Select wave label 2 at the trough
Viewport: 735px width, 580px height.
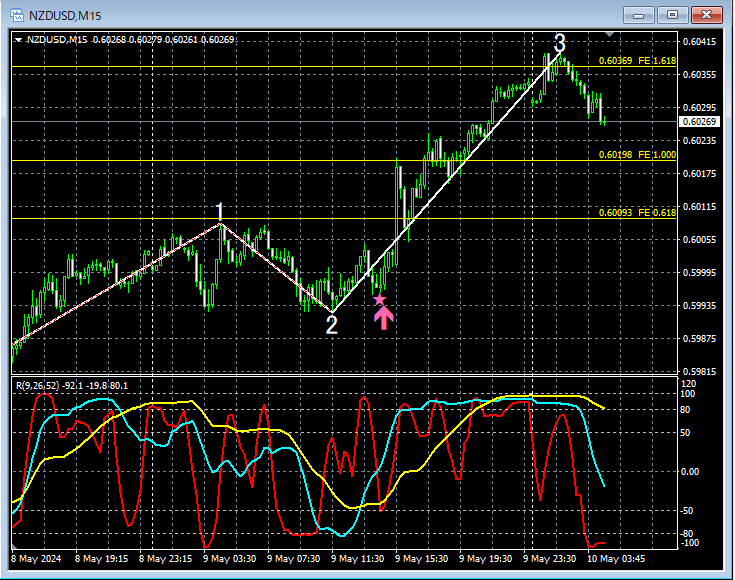(x=331, y=324)
